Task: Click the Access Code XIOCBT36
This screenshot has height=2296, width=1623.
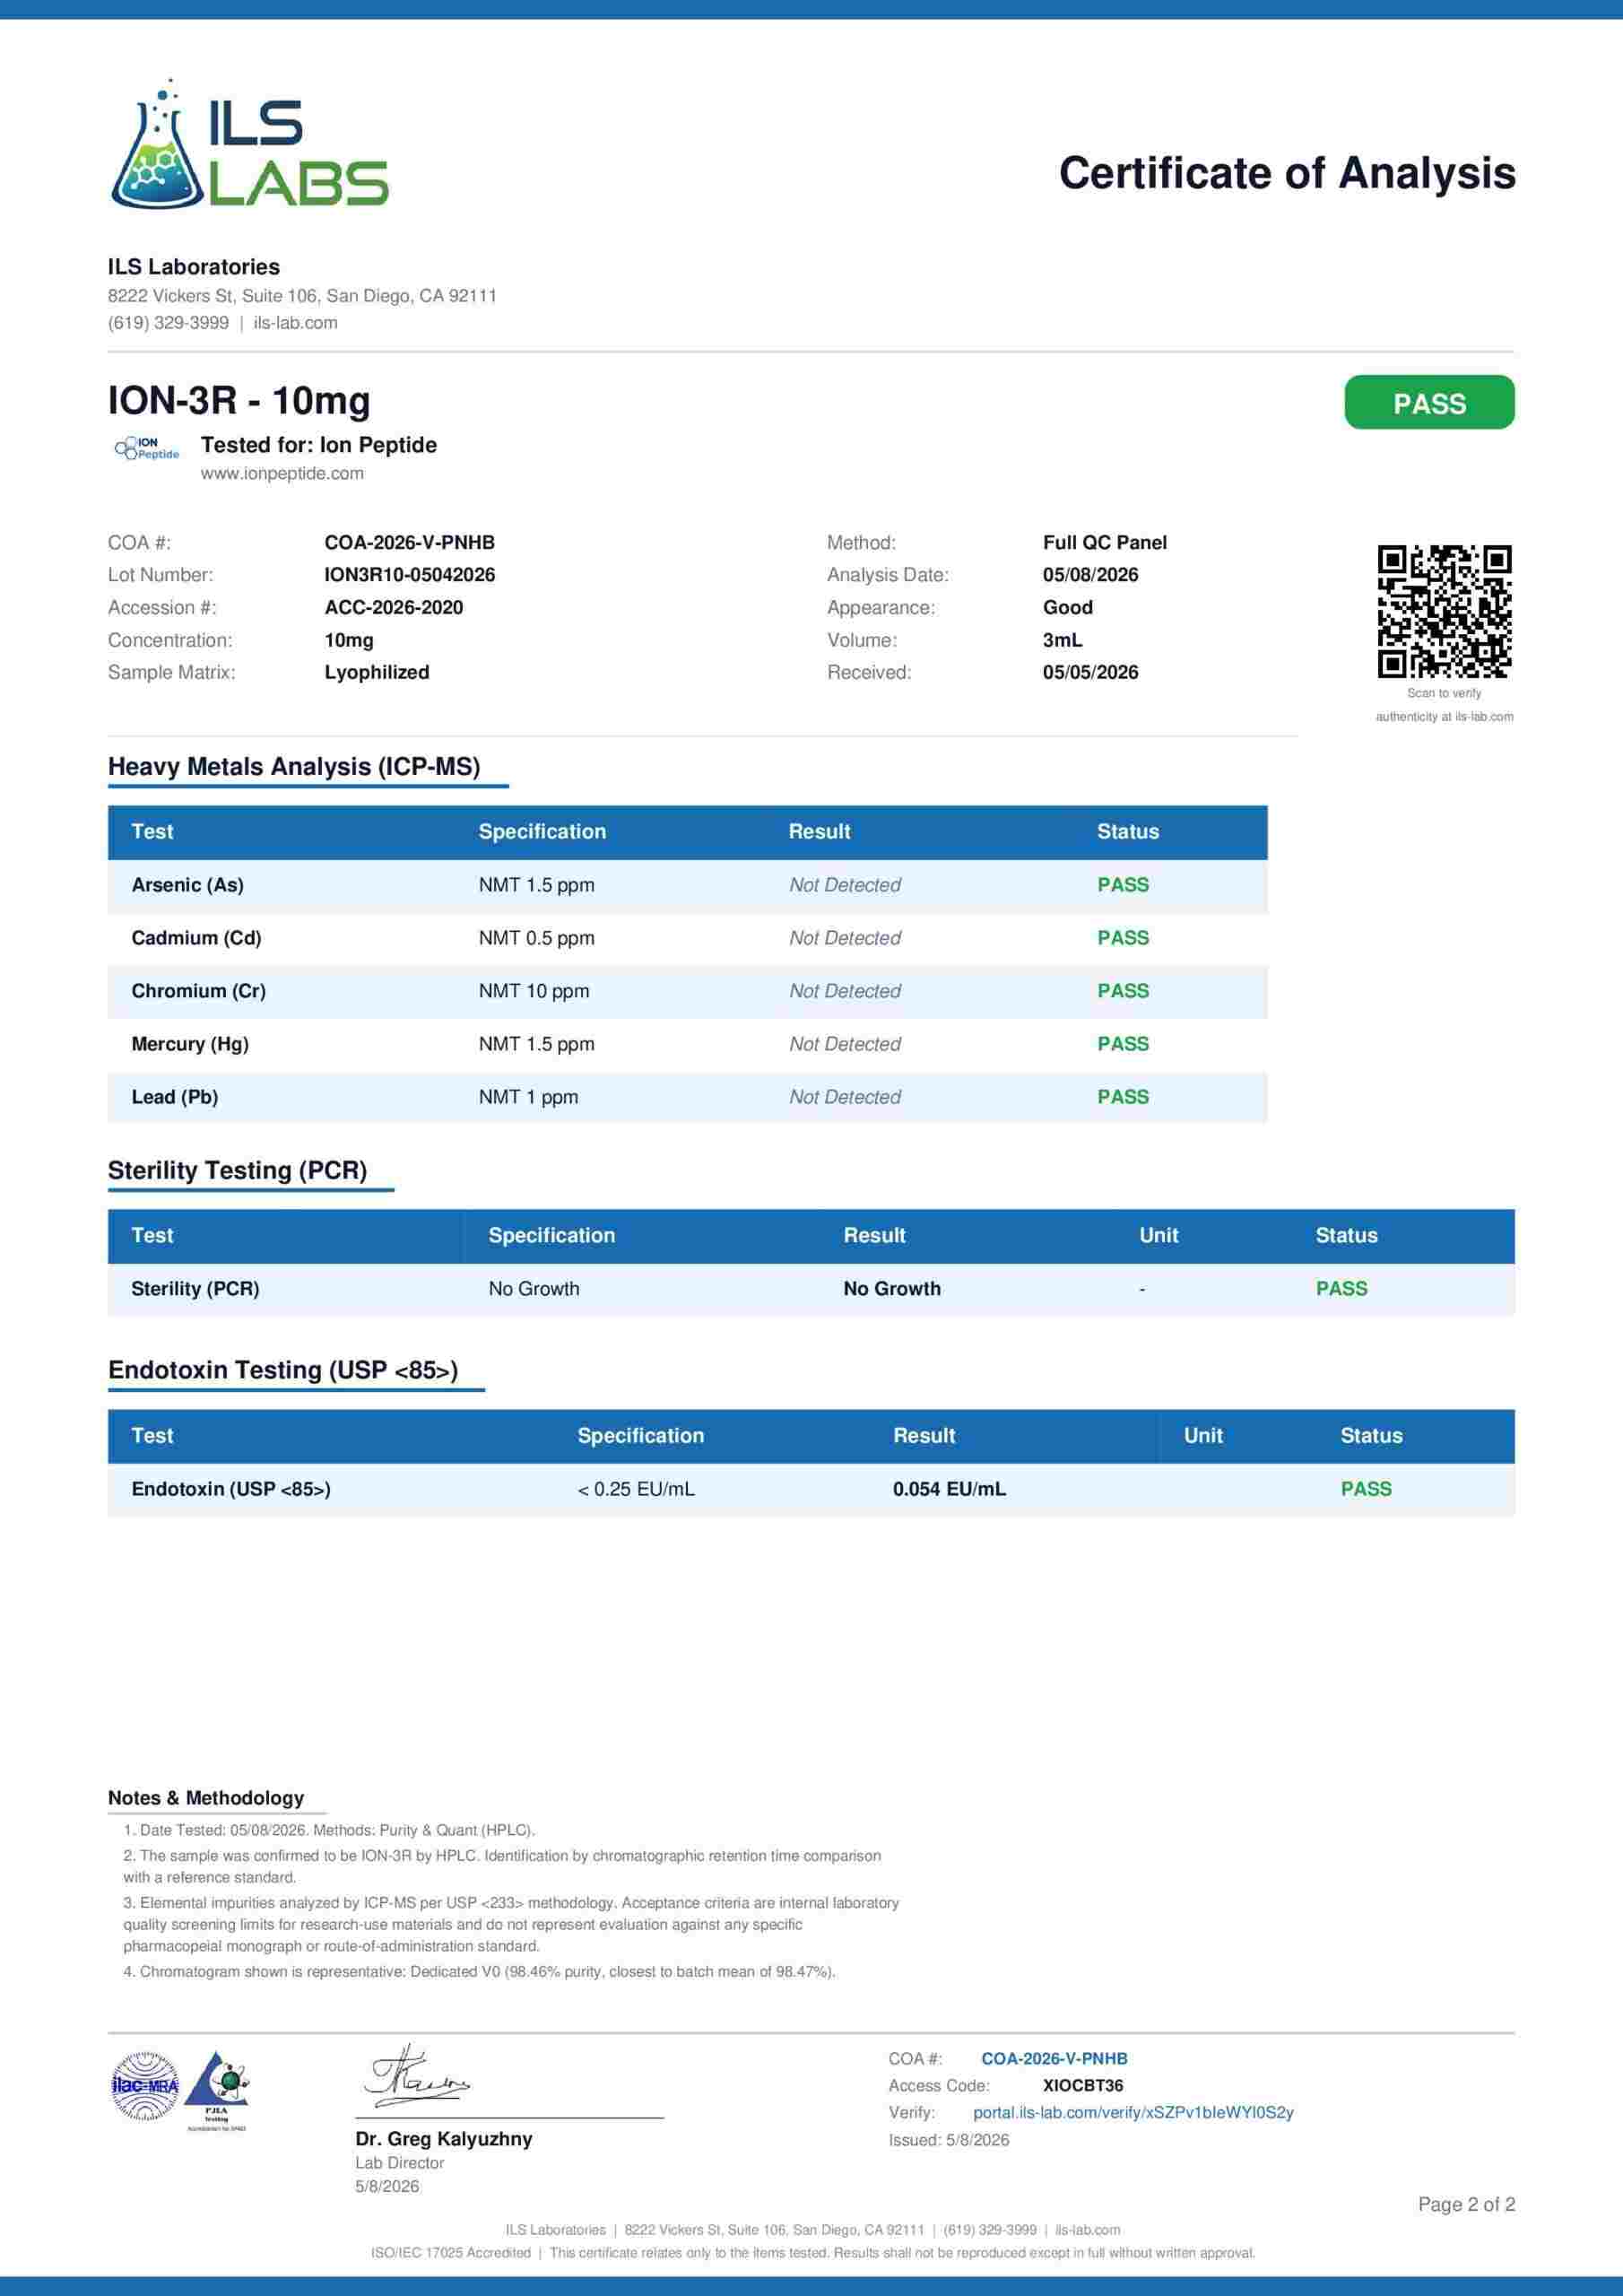Action: pos(1083,2086)
